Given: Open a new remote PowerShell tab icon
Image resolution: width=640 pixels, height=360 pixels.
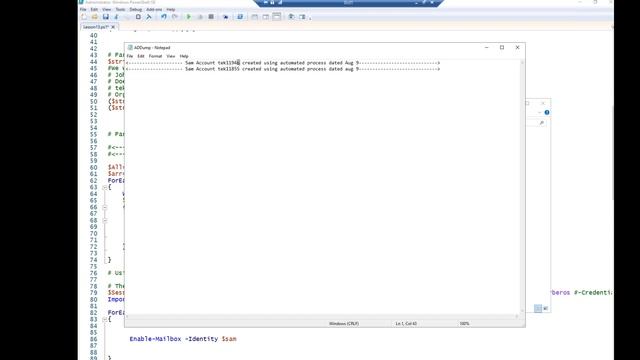Looking at the screenshot, I should 225,17.
